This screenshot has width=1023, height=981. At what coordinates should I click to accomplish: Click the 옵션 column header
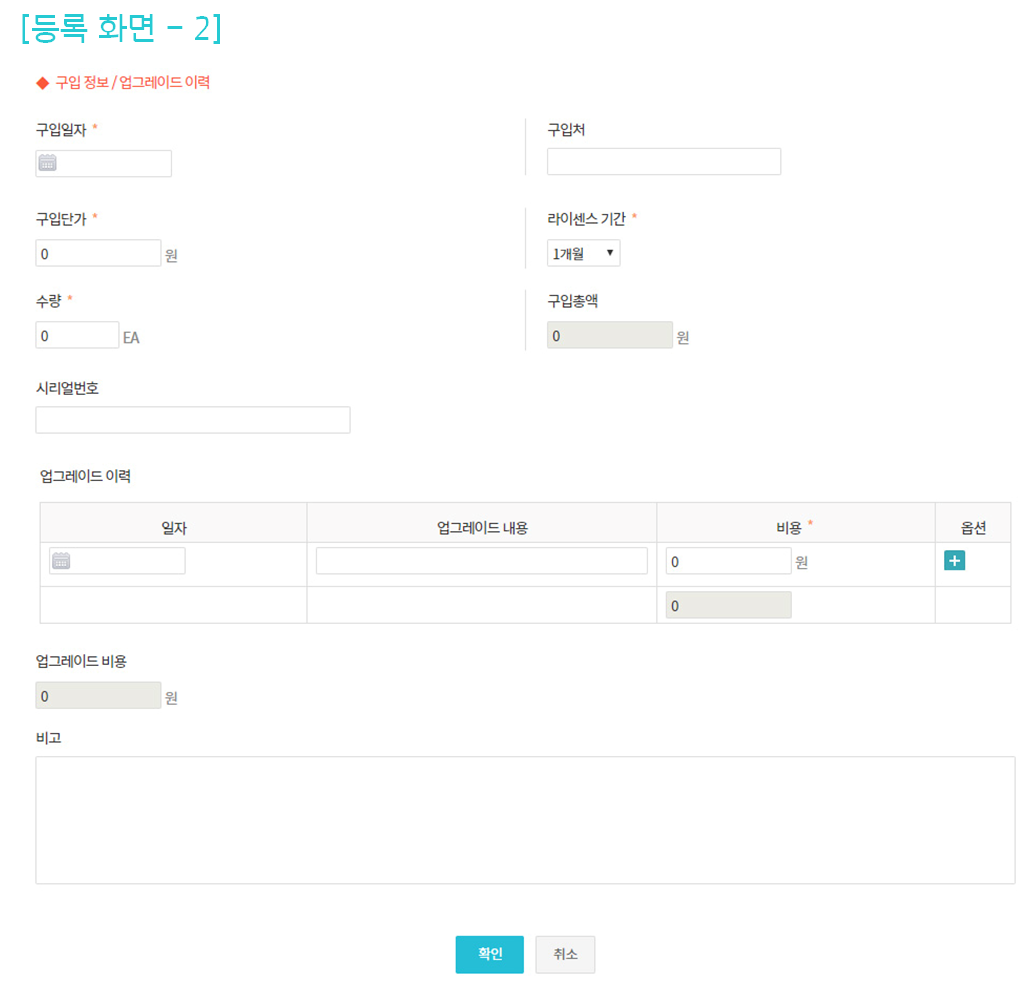pos(972,527)
